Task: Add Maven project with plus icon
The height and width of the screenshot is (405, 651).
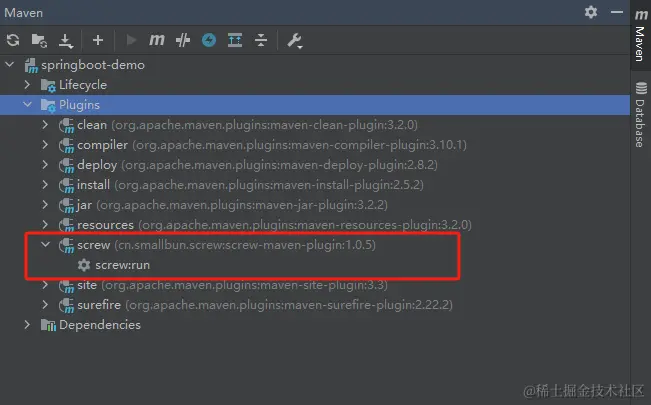Action: click(98, 40)
